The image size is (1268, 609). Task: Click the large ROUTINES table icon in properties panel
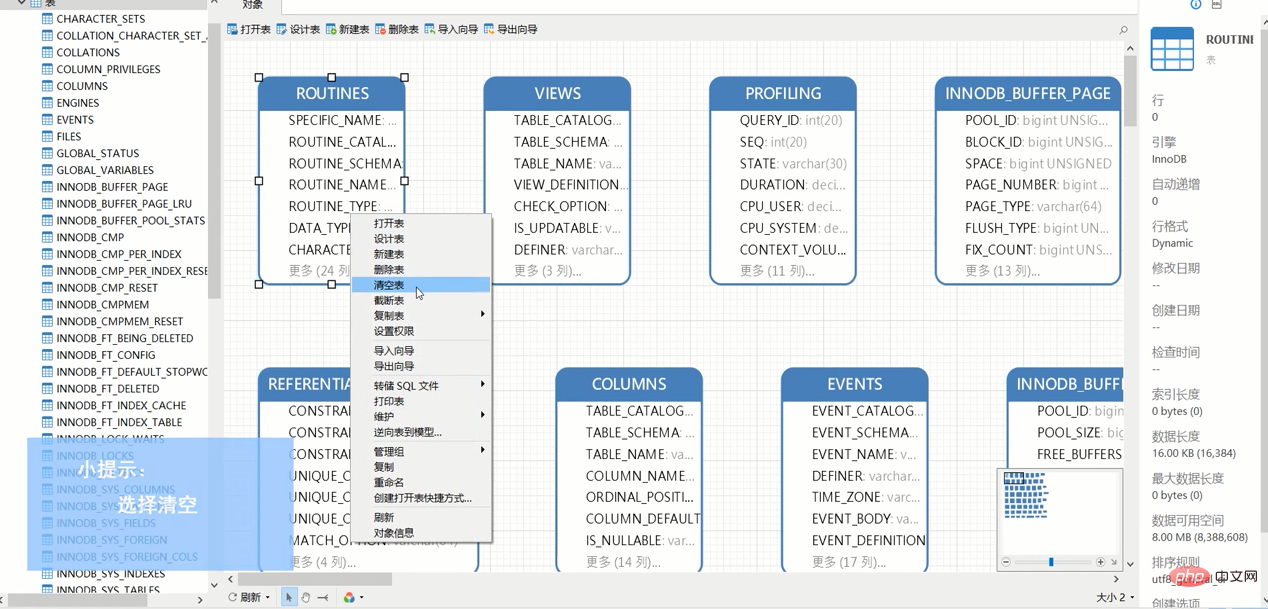click(x=1172, y=49)
